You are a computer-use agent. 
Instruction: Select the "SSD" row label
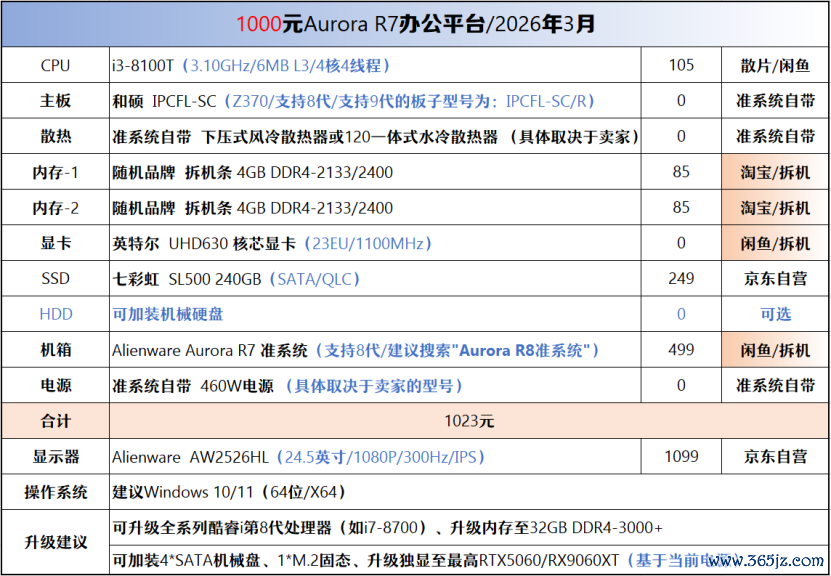coord(55,278)
